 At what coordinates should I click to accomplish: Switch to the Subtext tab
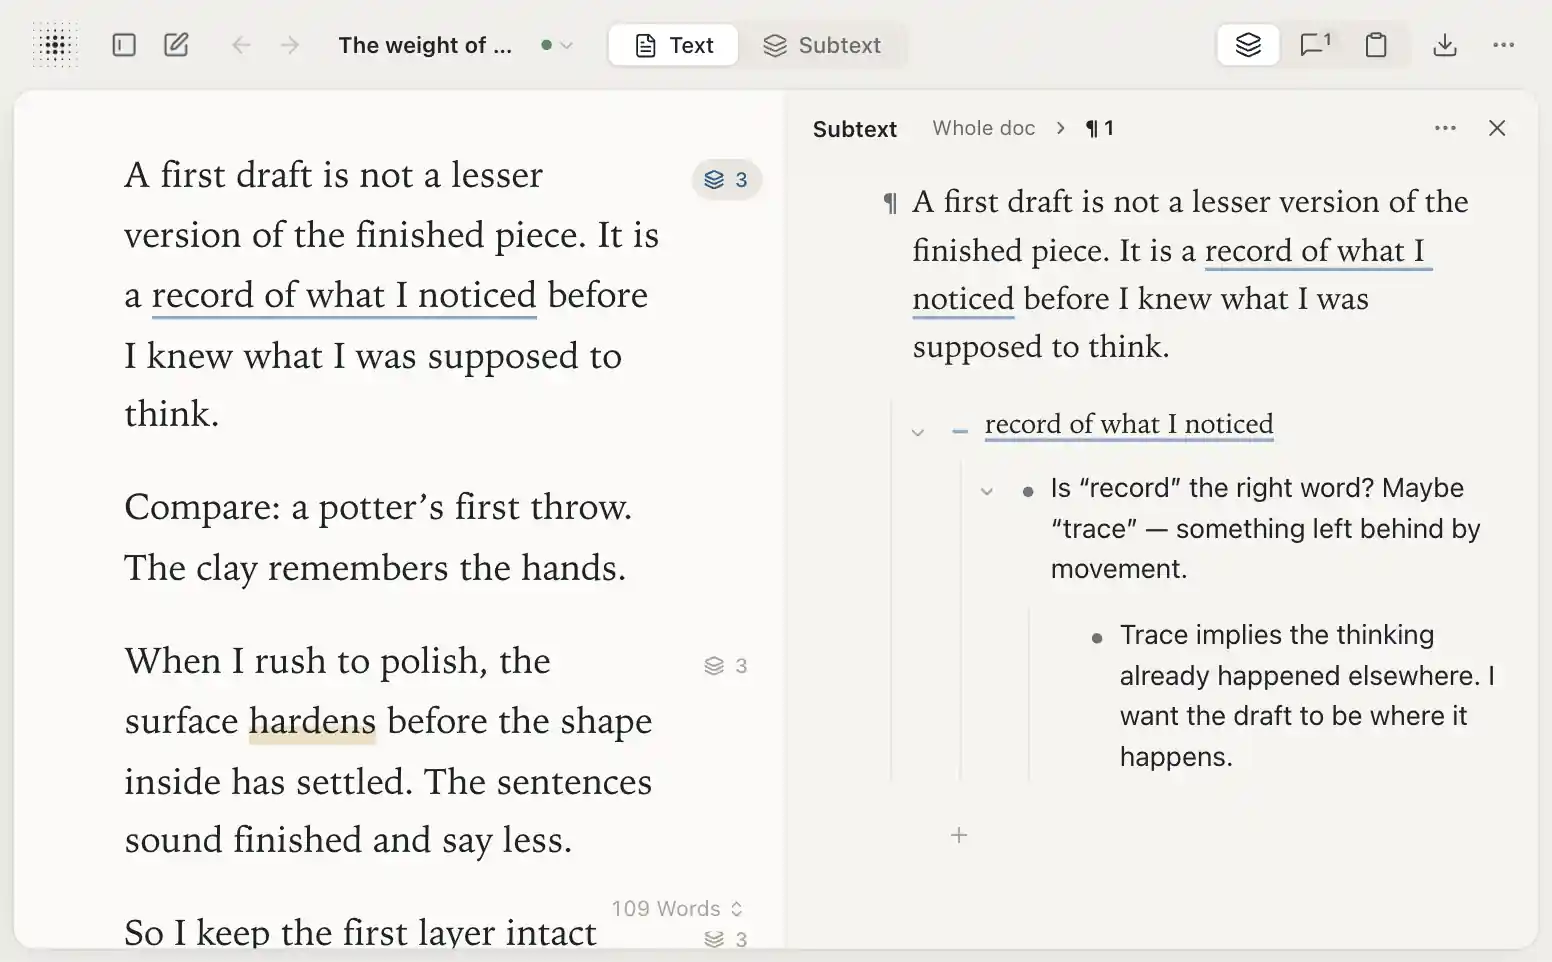(x=822, y=45)
